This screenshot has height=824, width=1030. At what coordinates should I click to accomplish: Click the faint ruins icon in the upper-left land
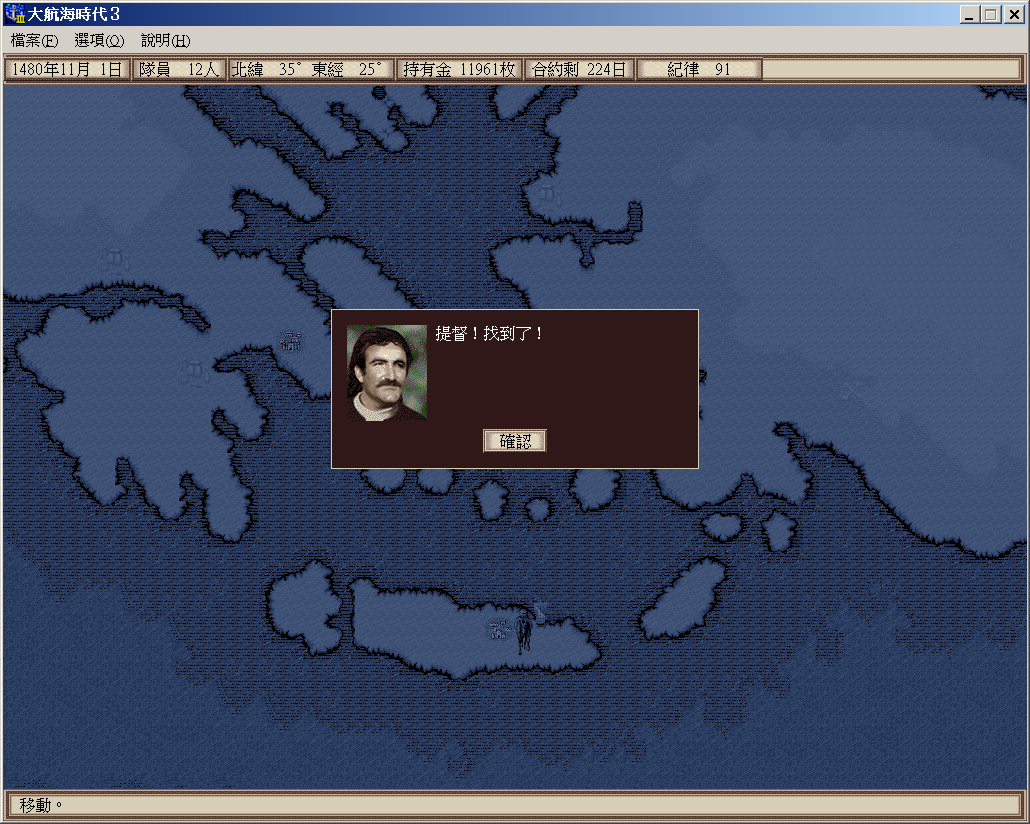[116, 260]
